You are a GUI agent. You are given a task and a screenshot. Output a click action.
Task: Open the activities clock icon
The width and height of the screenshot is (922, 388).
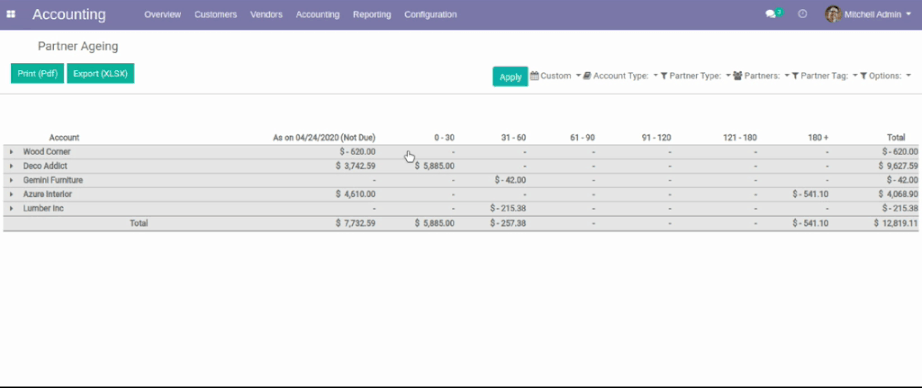[802, 14]
